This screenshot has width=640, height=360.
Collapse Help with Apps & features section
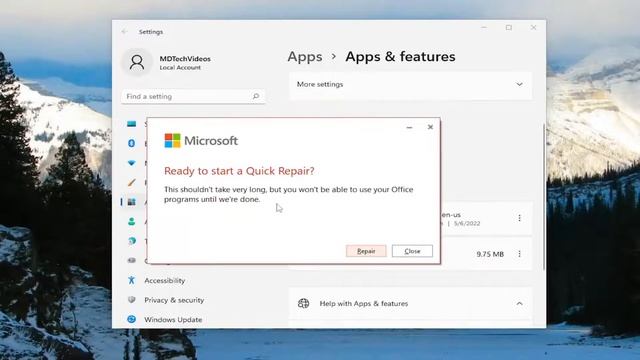[x=411, y=304]
